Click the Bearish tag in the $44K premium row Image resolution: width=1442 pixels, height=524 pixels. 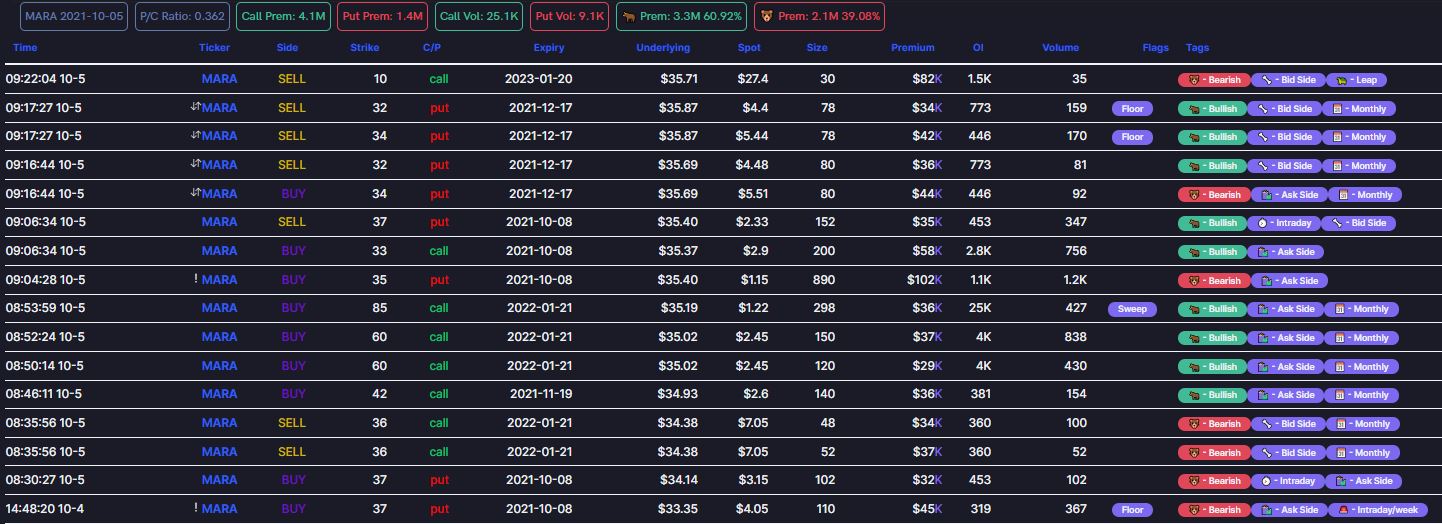(x=1213, y=195)
